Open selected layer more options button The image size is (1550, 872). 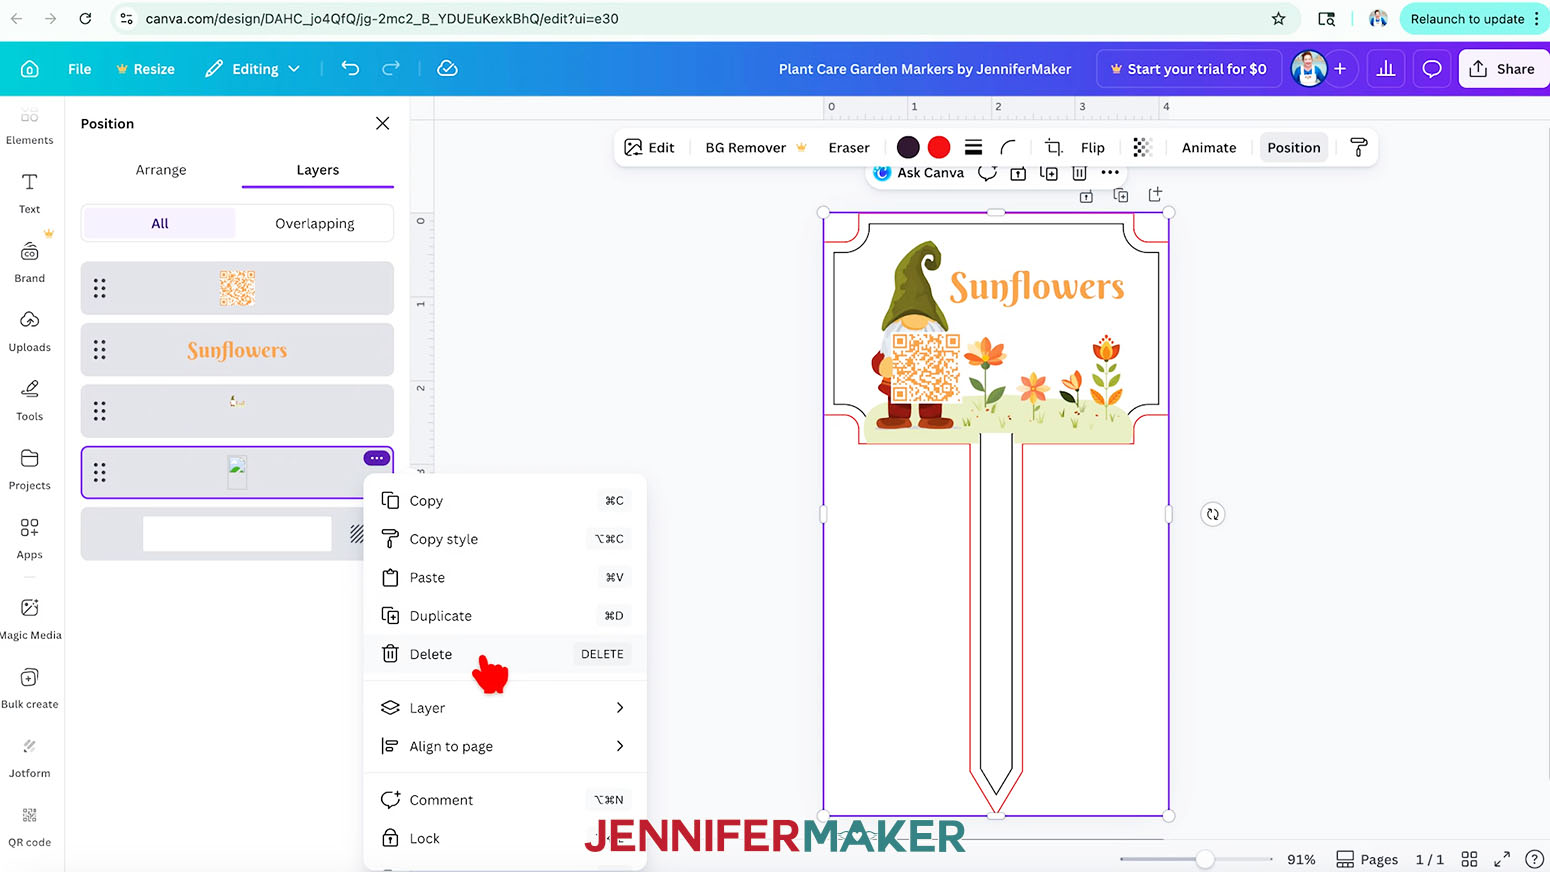tap(376, 458)
